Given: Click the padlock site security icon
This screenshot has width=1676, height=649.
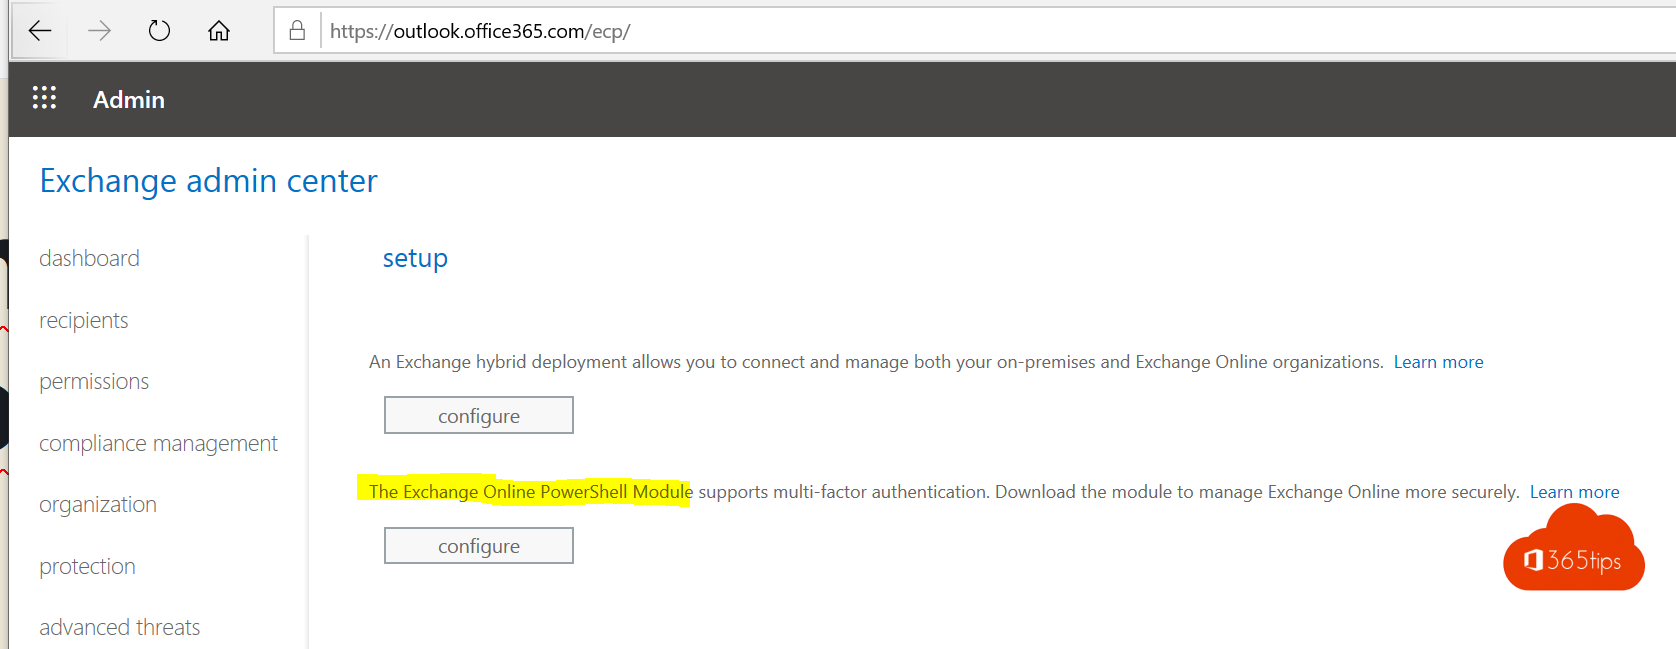Looking at the screenshot, I should tap(297, 31).
